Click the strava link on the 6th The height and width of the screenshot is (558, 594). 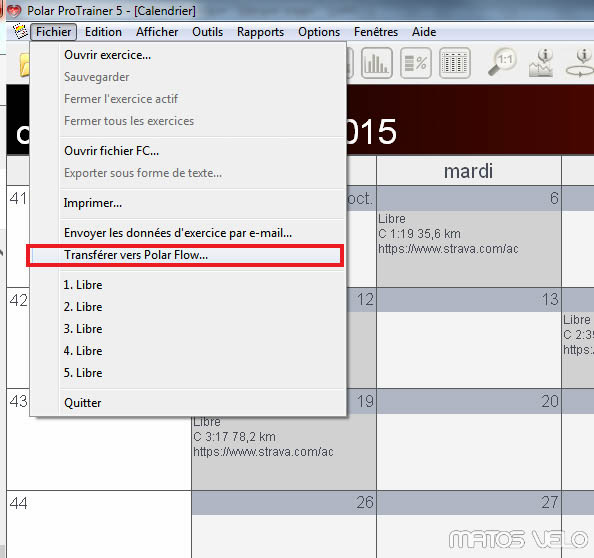pyautogui.click(x=448, y=249)
